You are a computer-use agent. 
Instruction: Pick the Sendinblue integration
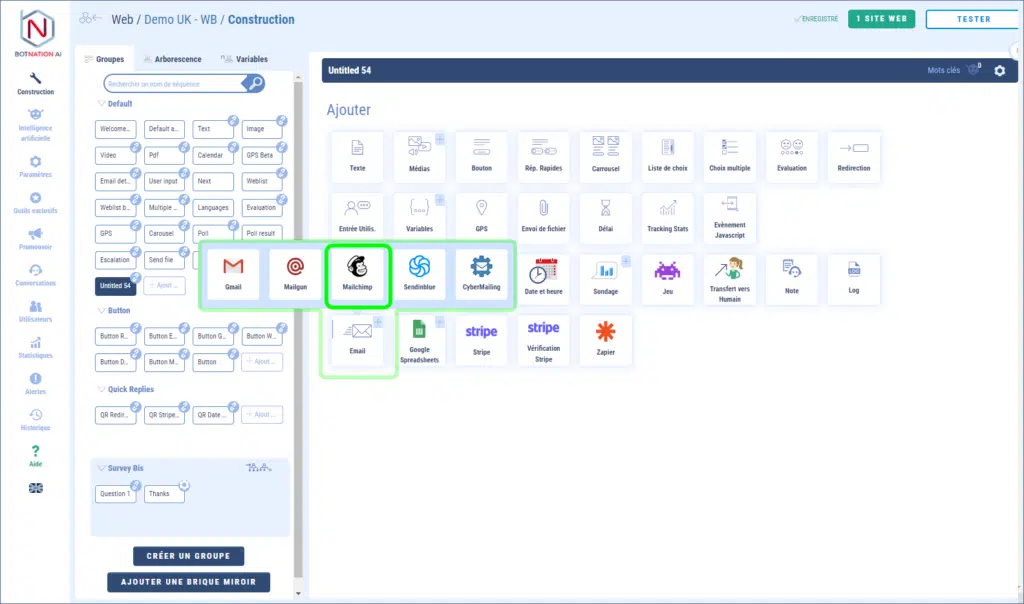click(419, 274)
